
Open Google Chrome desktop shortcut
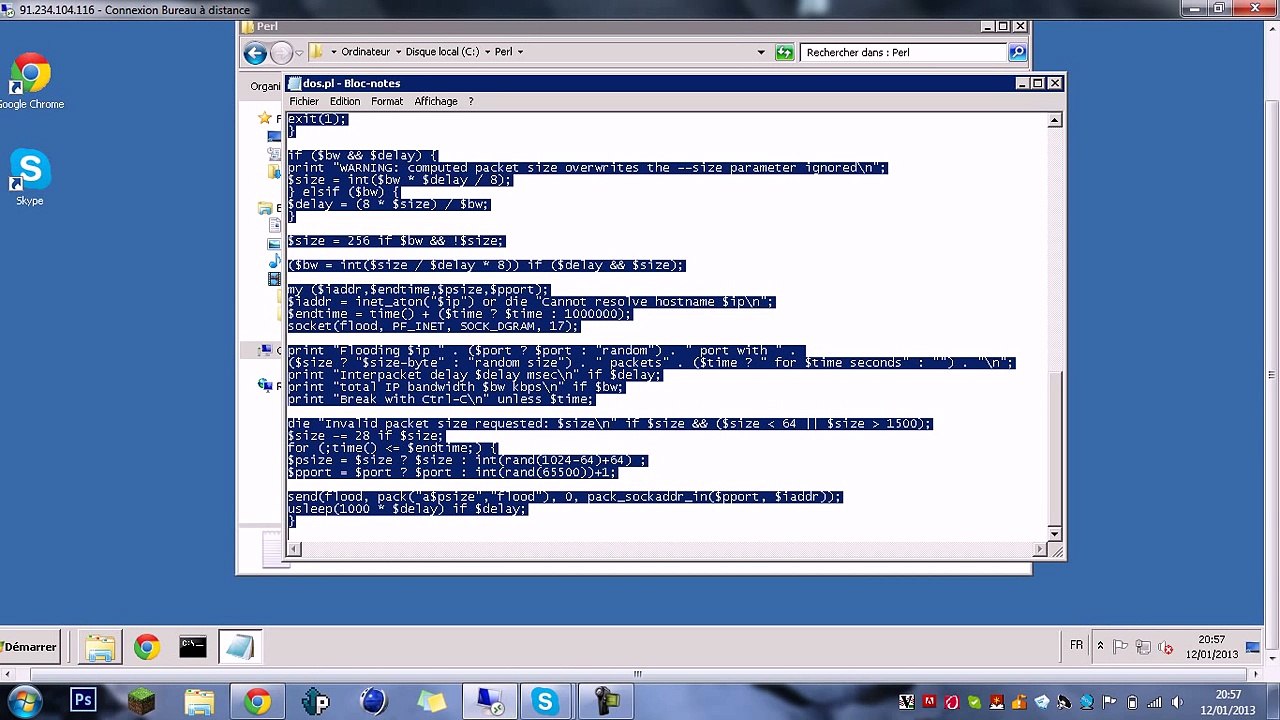(30, 82)
